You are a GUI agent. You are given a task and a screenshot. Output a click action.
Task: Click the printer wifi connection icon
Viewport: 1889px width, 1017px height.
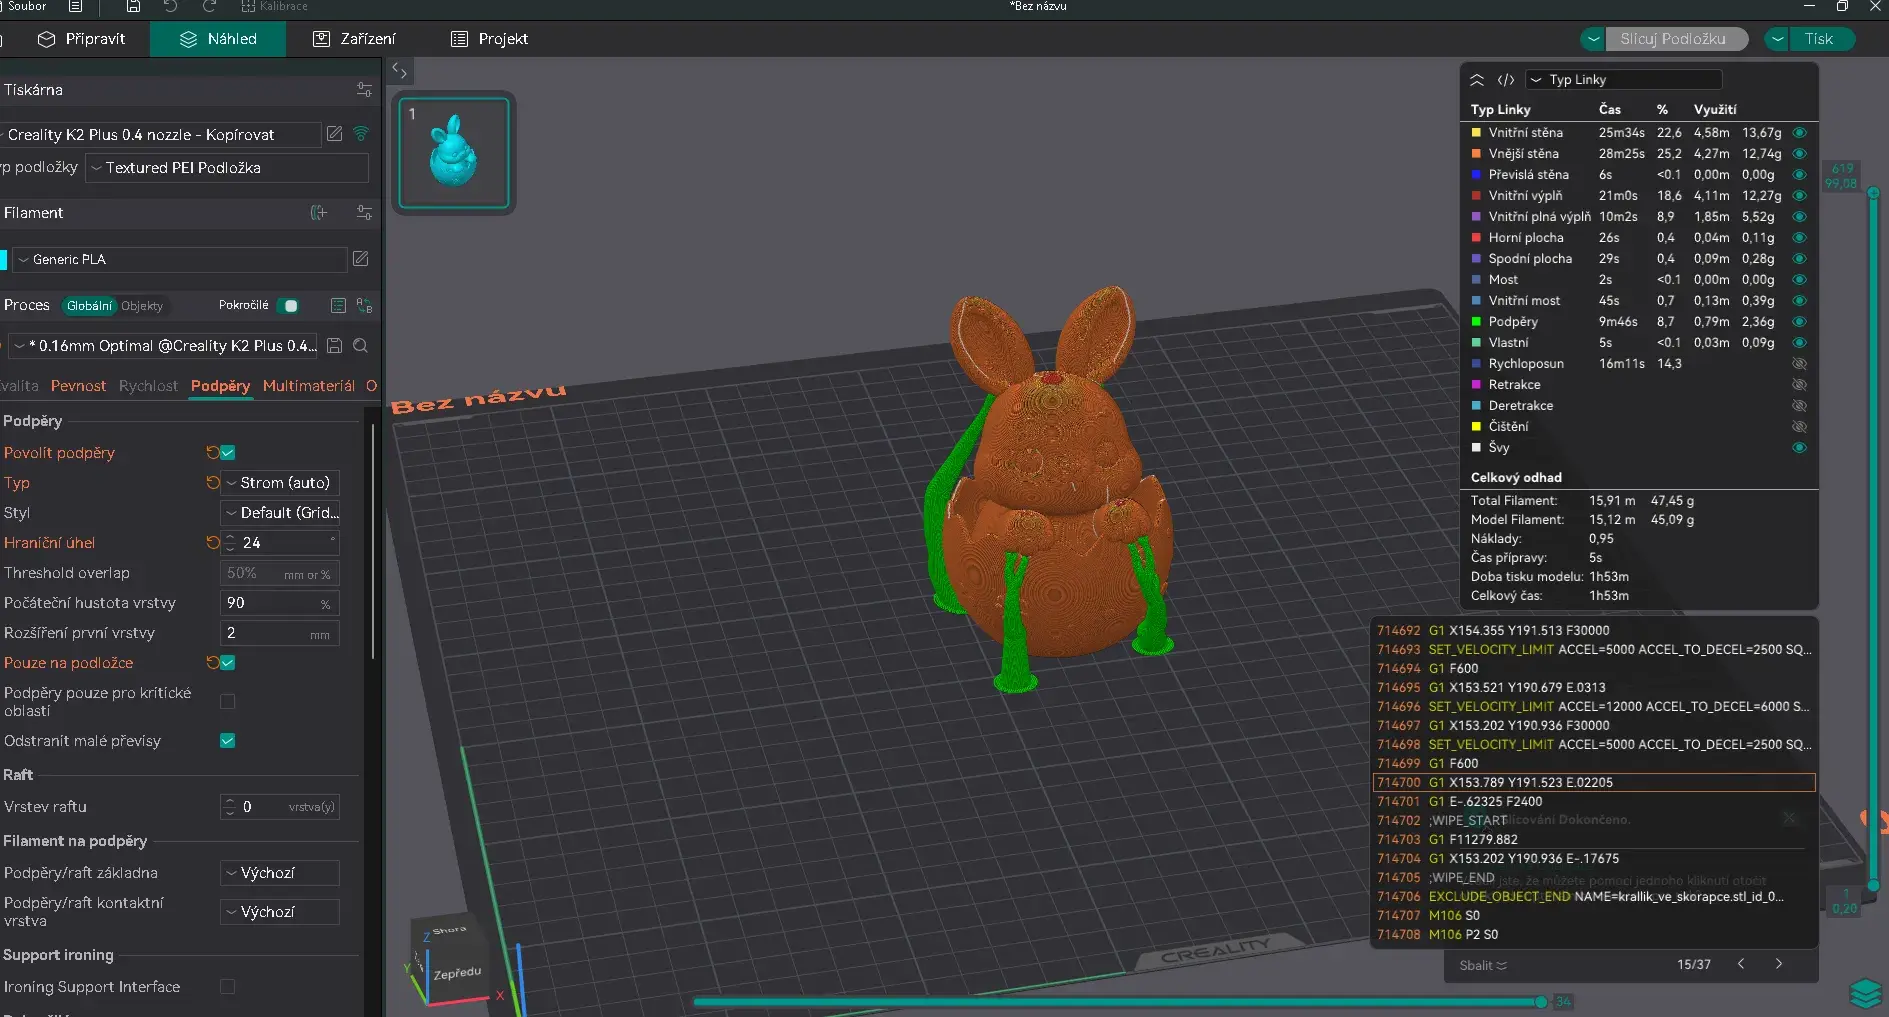pyautogui.click(x=361, y=134)
